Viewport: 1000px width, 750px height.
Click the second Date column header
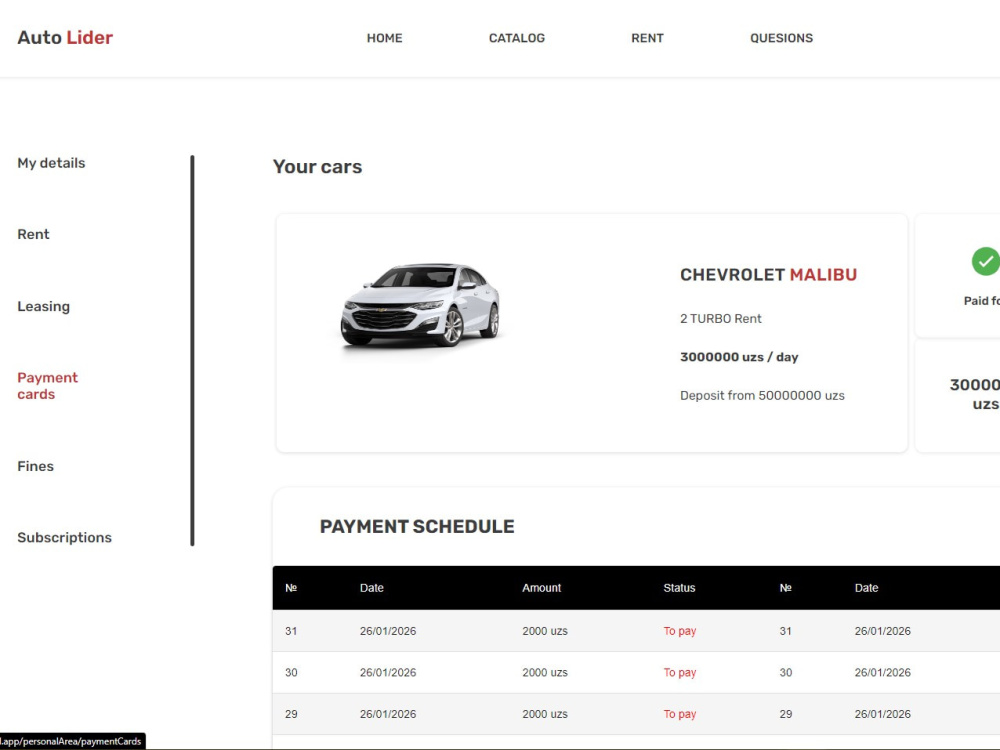(x=866, y=588)
